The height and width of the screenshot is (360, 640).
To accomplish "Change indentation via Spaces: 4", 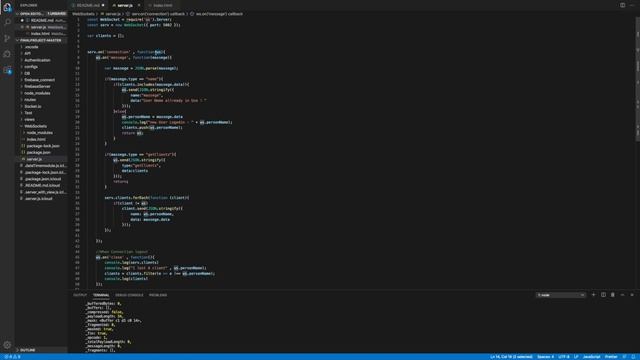I will pyautogui.click(x=545, y=357).
